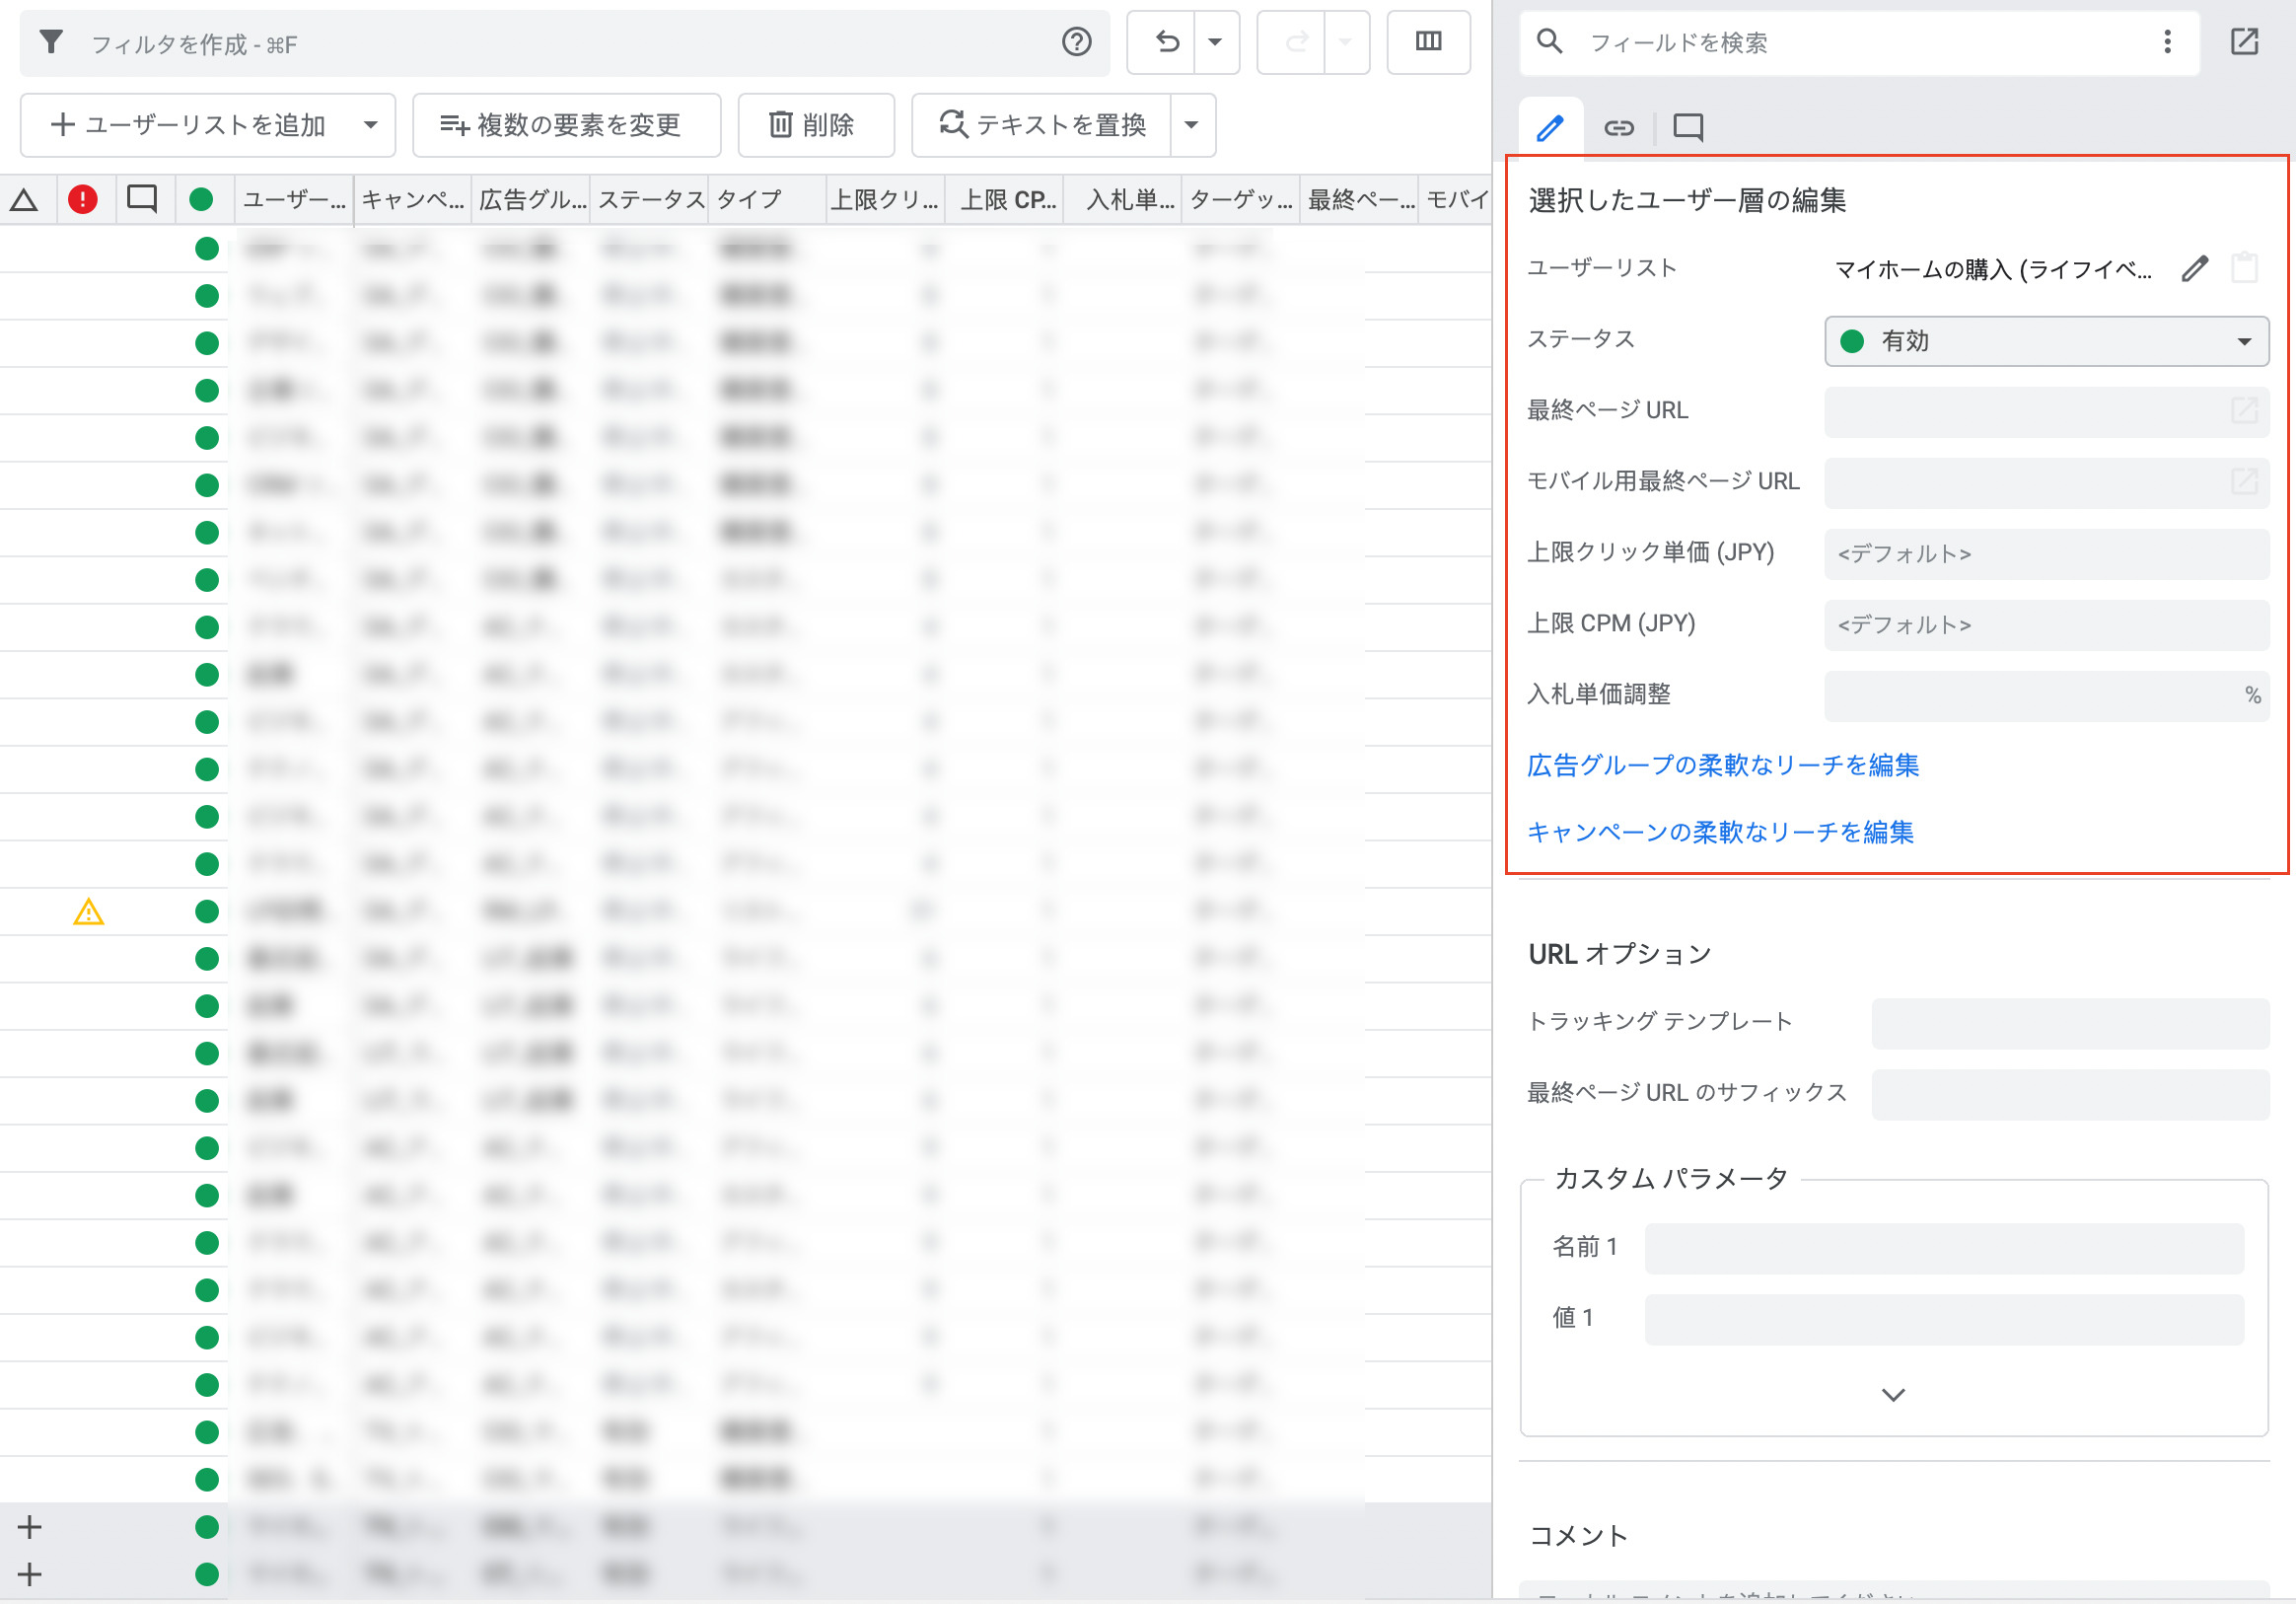Click the red error column header icon

click(83, 200)
